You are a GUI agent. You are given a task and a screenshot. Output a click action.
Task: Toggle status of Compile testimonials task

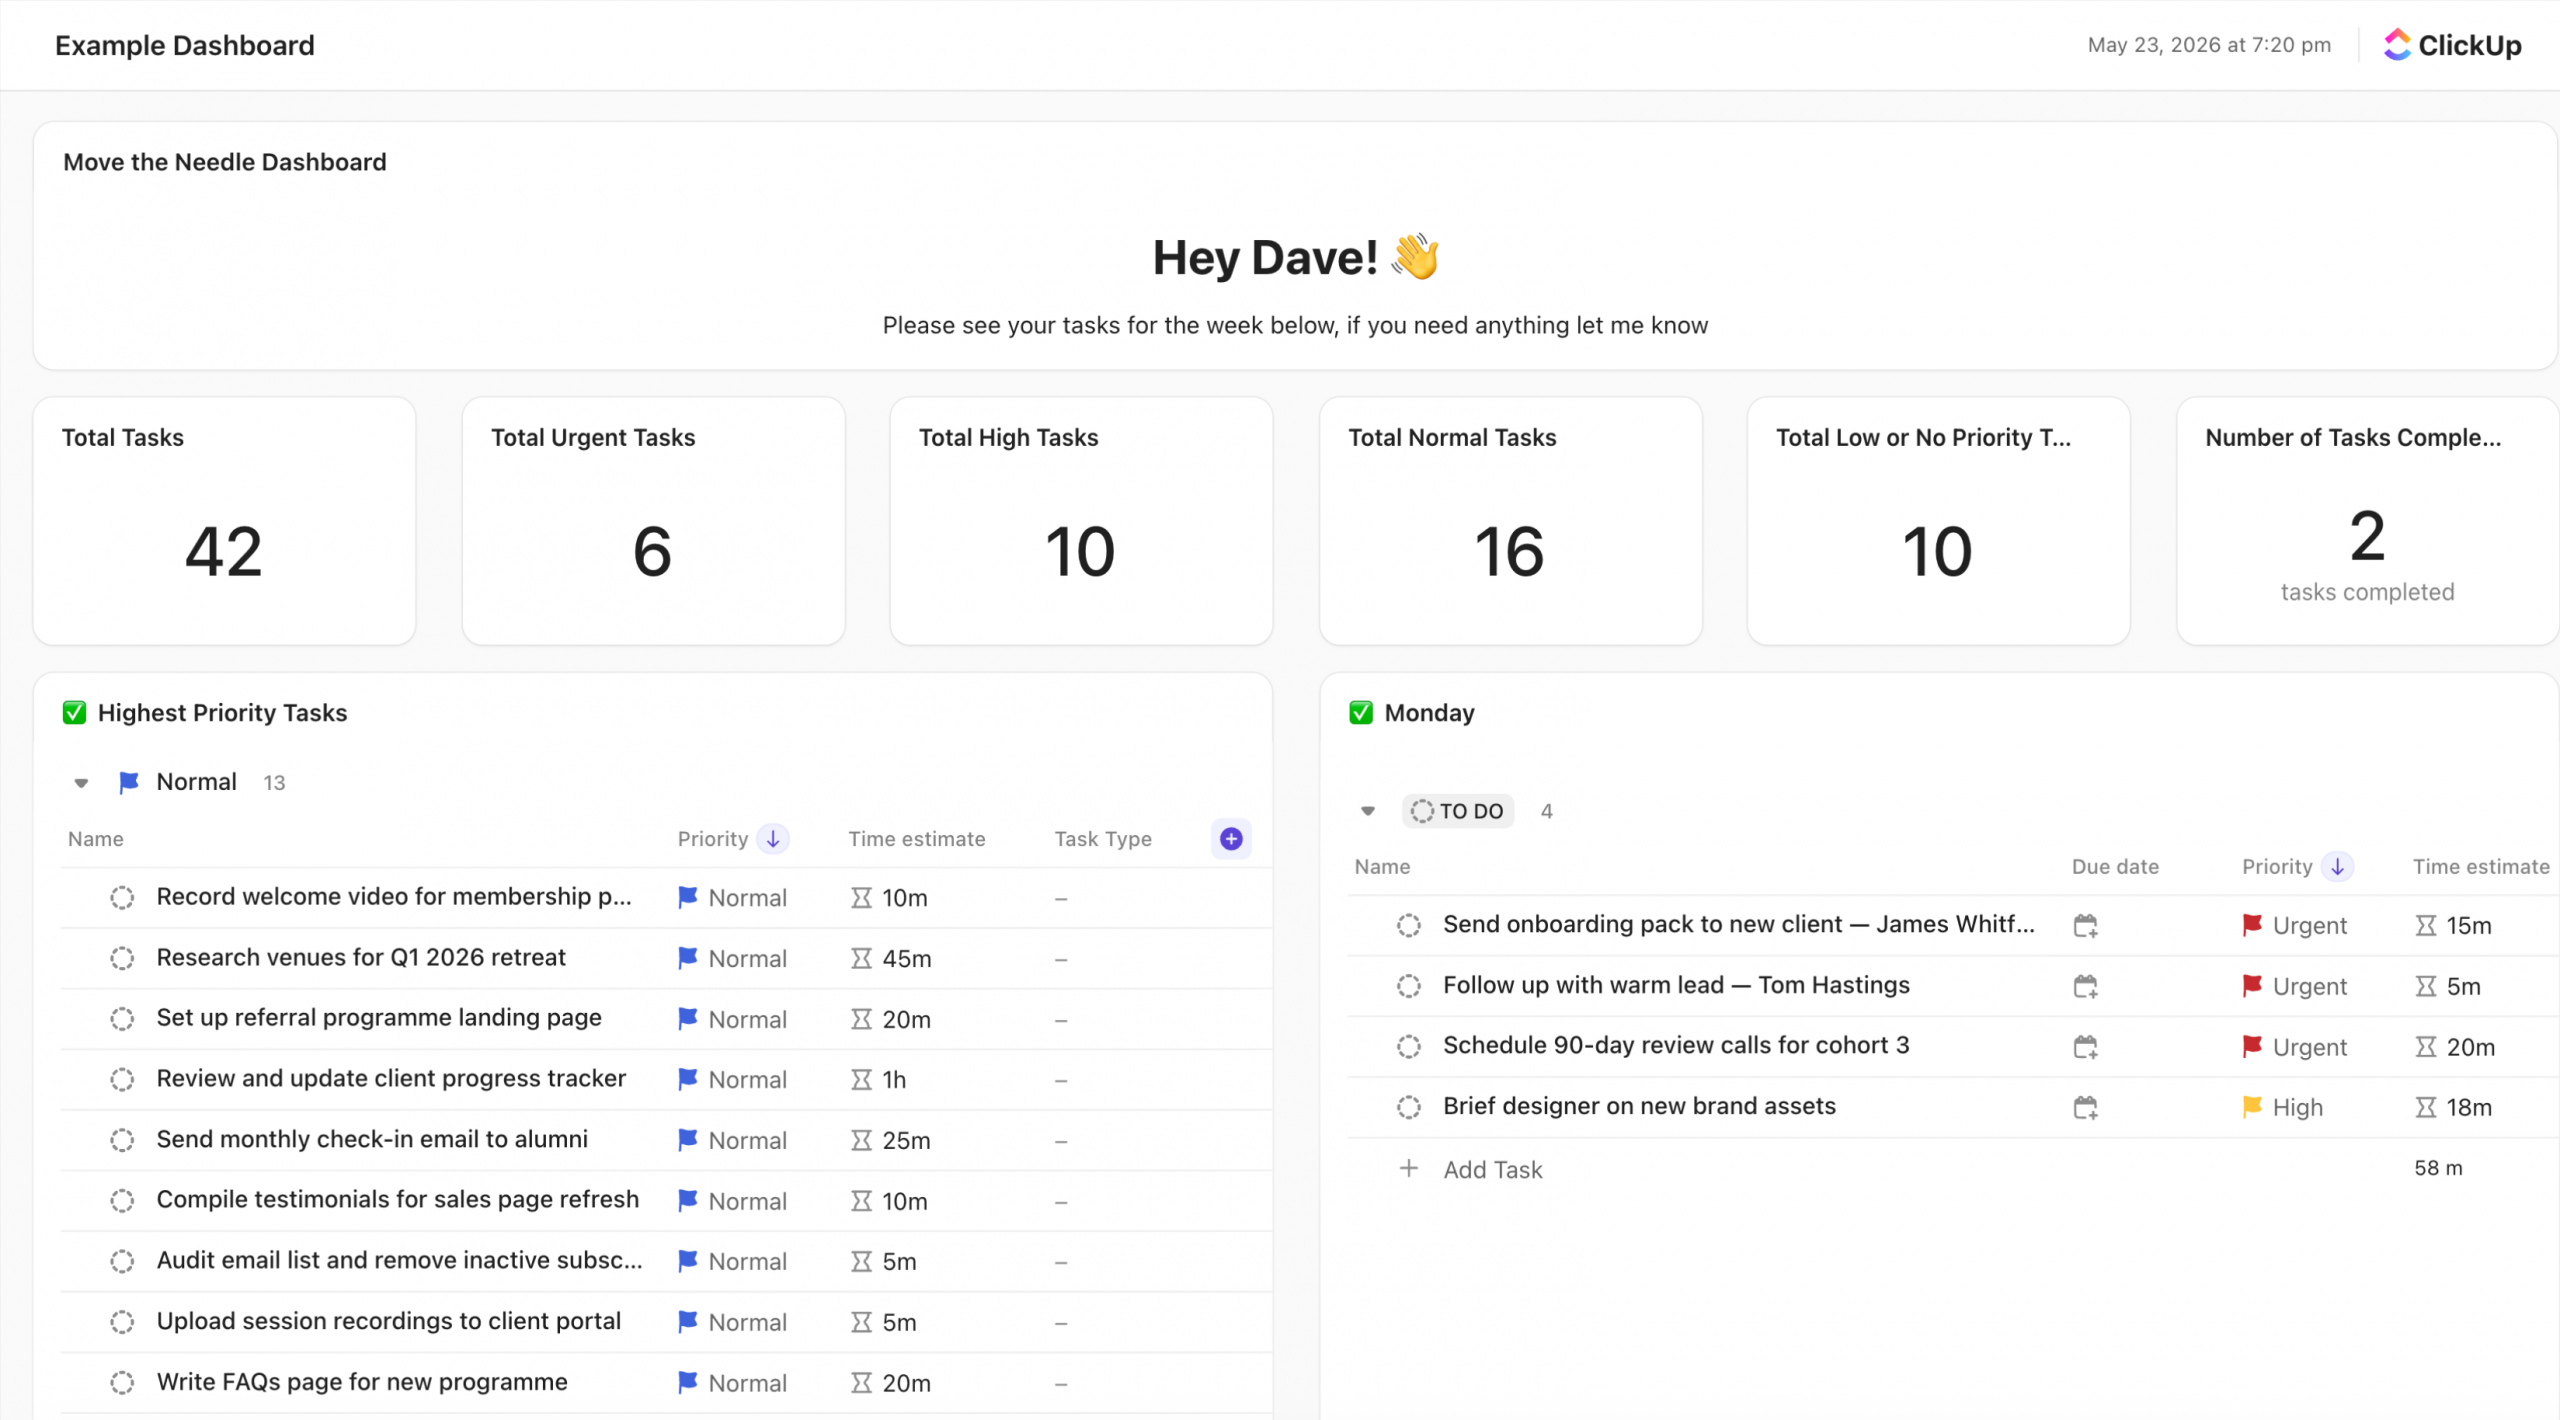pyautogui.click(x=122, y=1201)
